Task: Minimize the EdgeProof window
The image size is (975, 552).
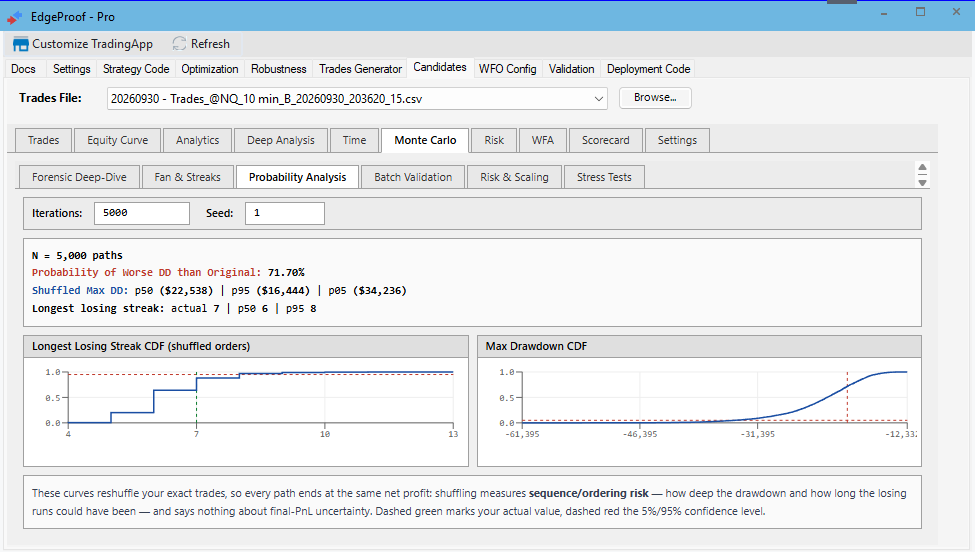Action: pyautogui.click(x=884, y=13)
